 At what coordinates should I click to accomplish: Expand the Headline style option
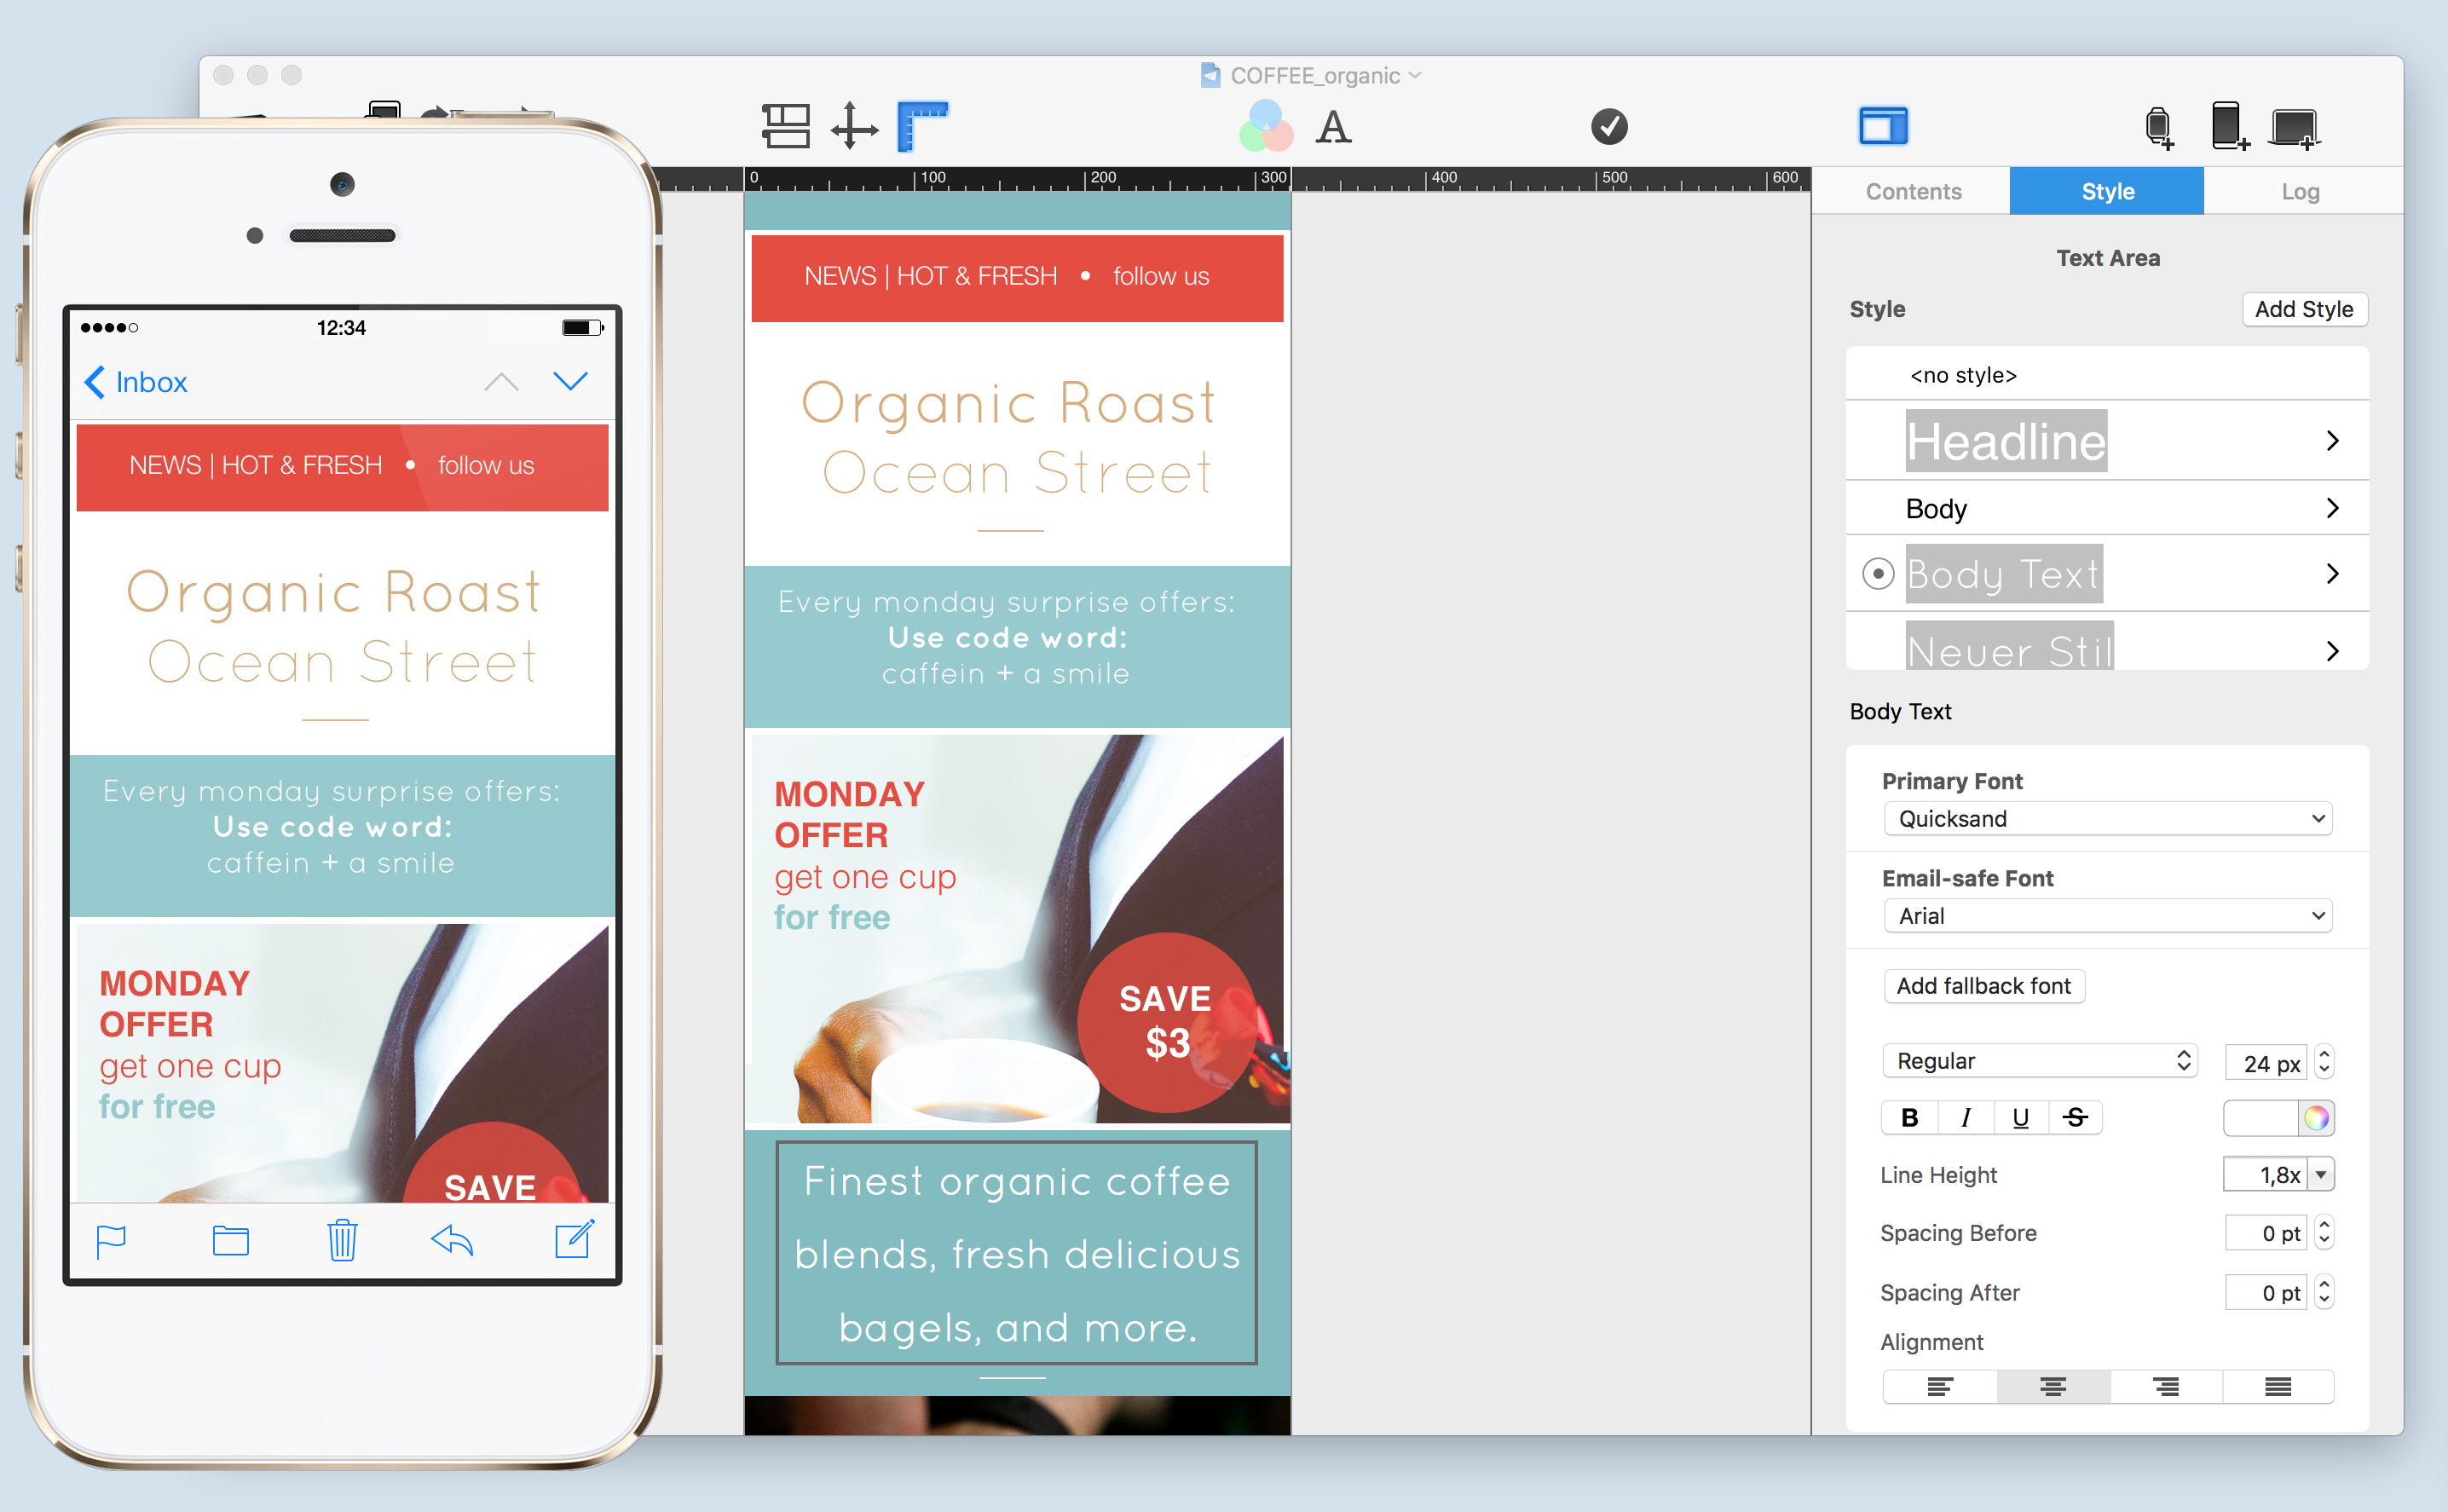click(x=2336, y=441)
